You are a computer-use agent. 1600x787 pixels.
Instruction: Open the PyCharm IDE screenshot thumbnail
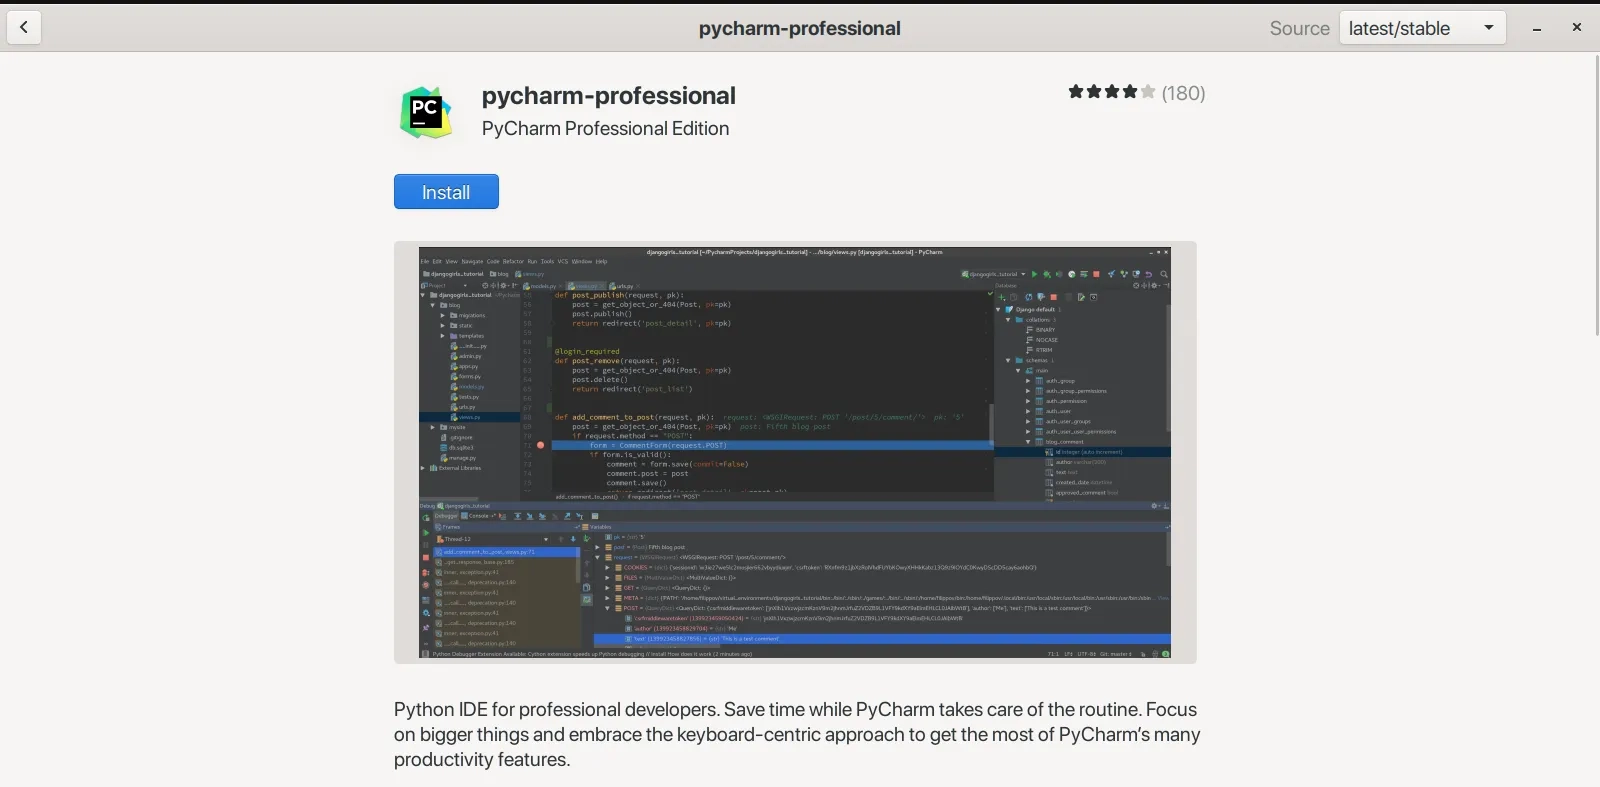tap(795, 452)
